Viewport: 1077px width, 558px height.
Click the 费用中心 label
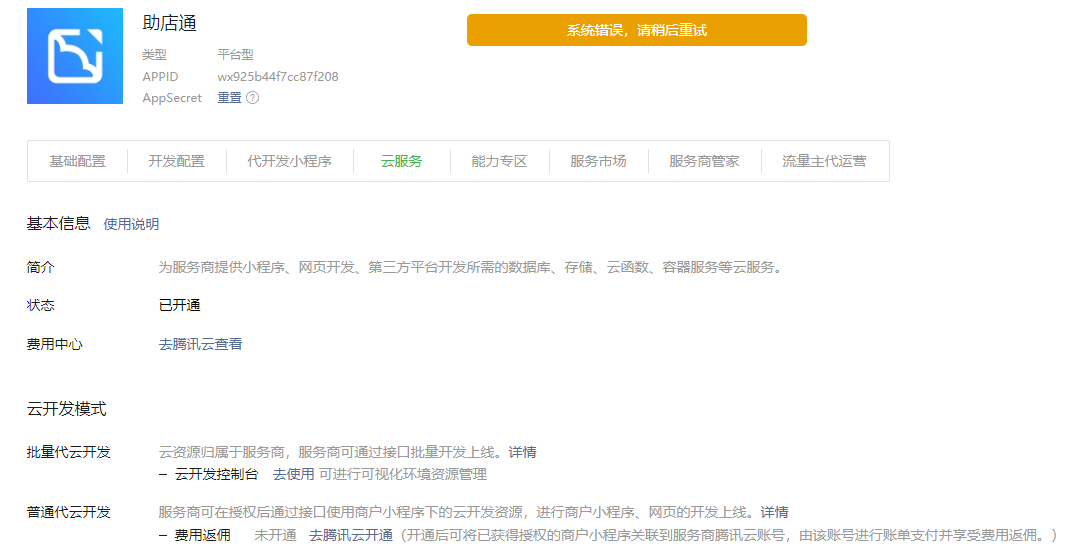click(x=54, y=344)
